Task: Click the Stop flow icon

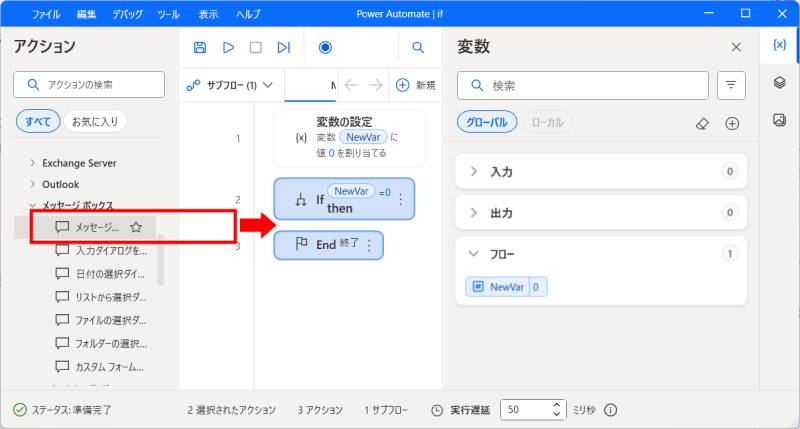Action: (255, 47)
